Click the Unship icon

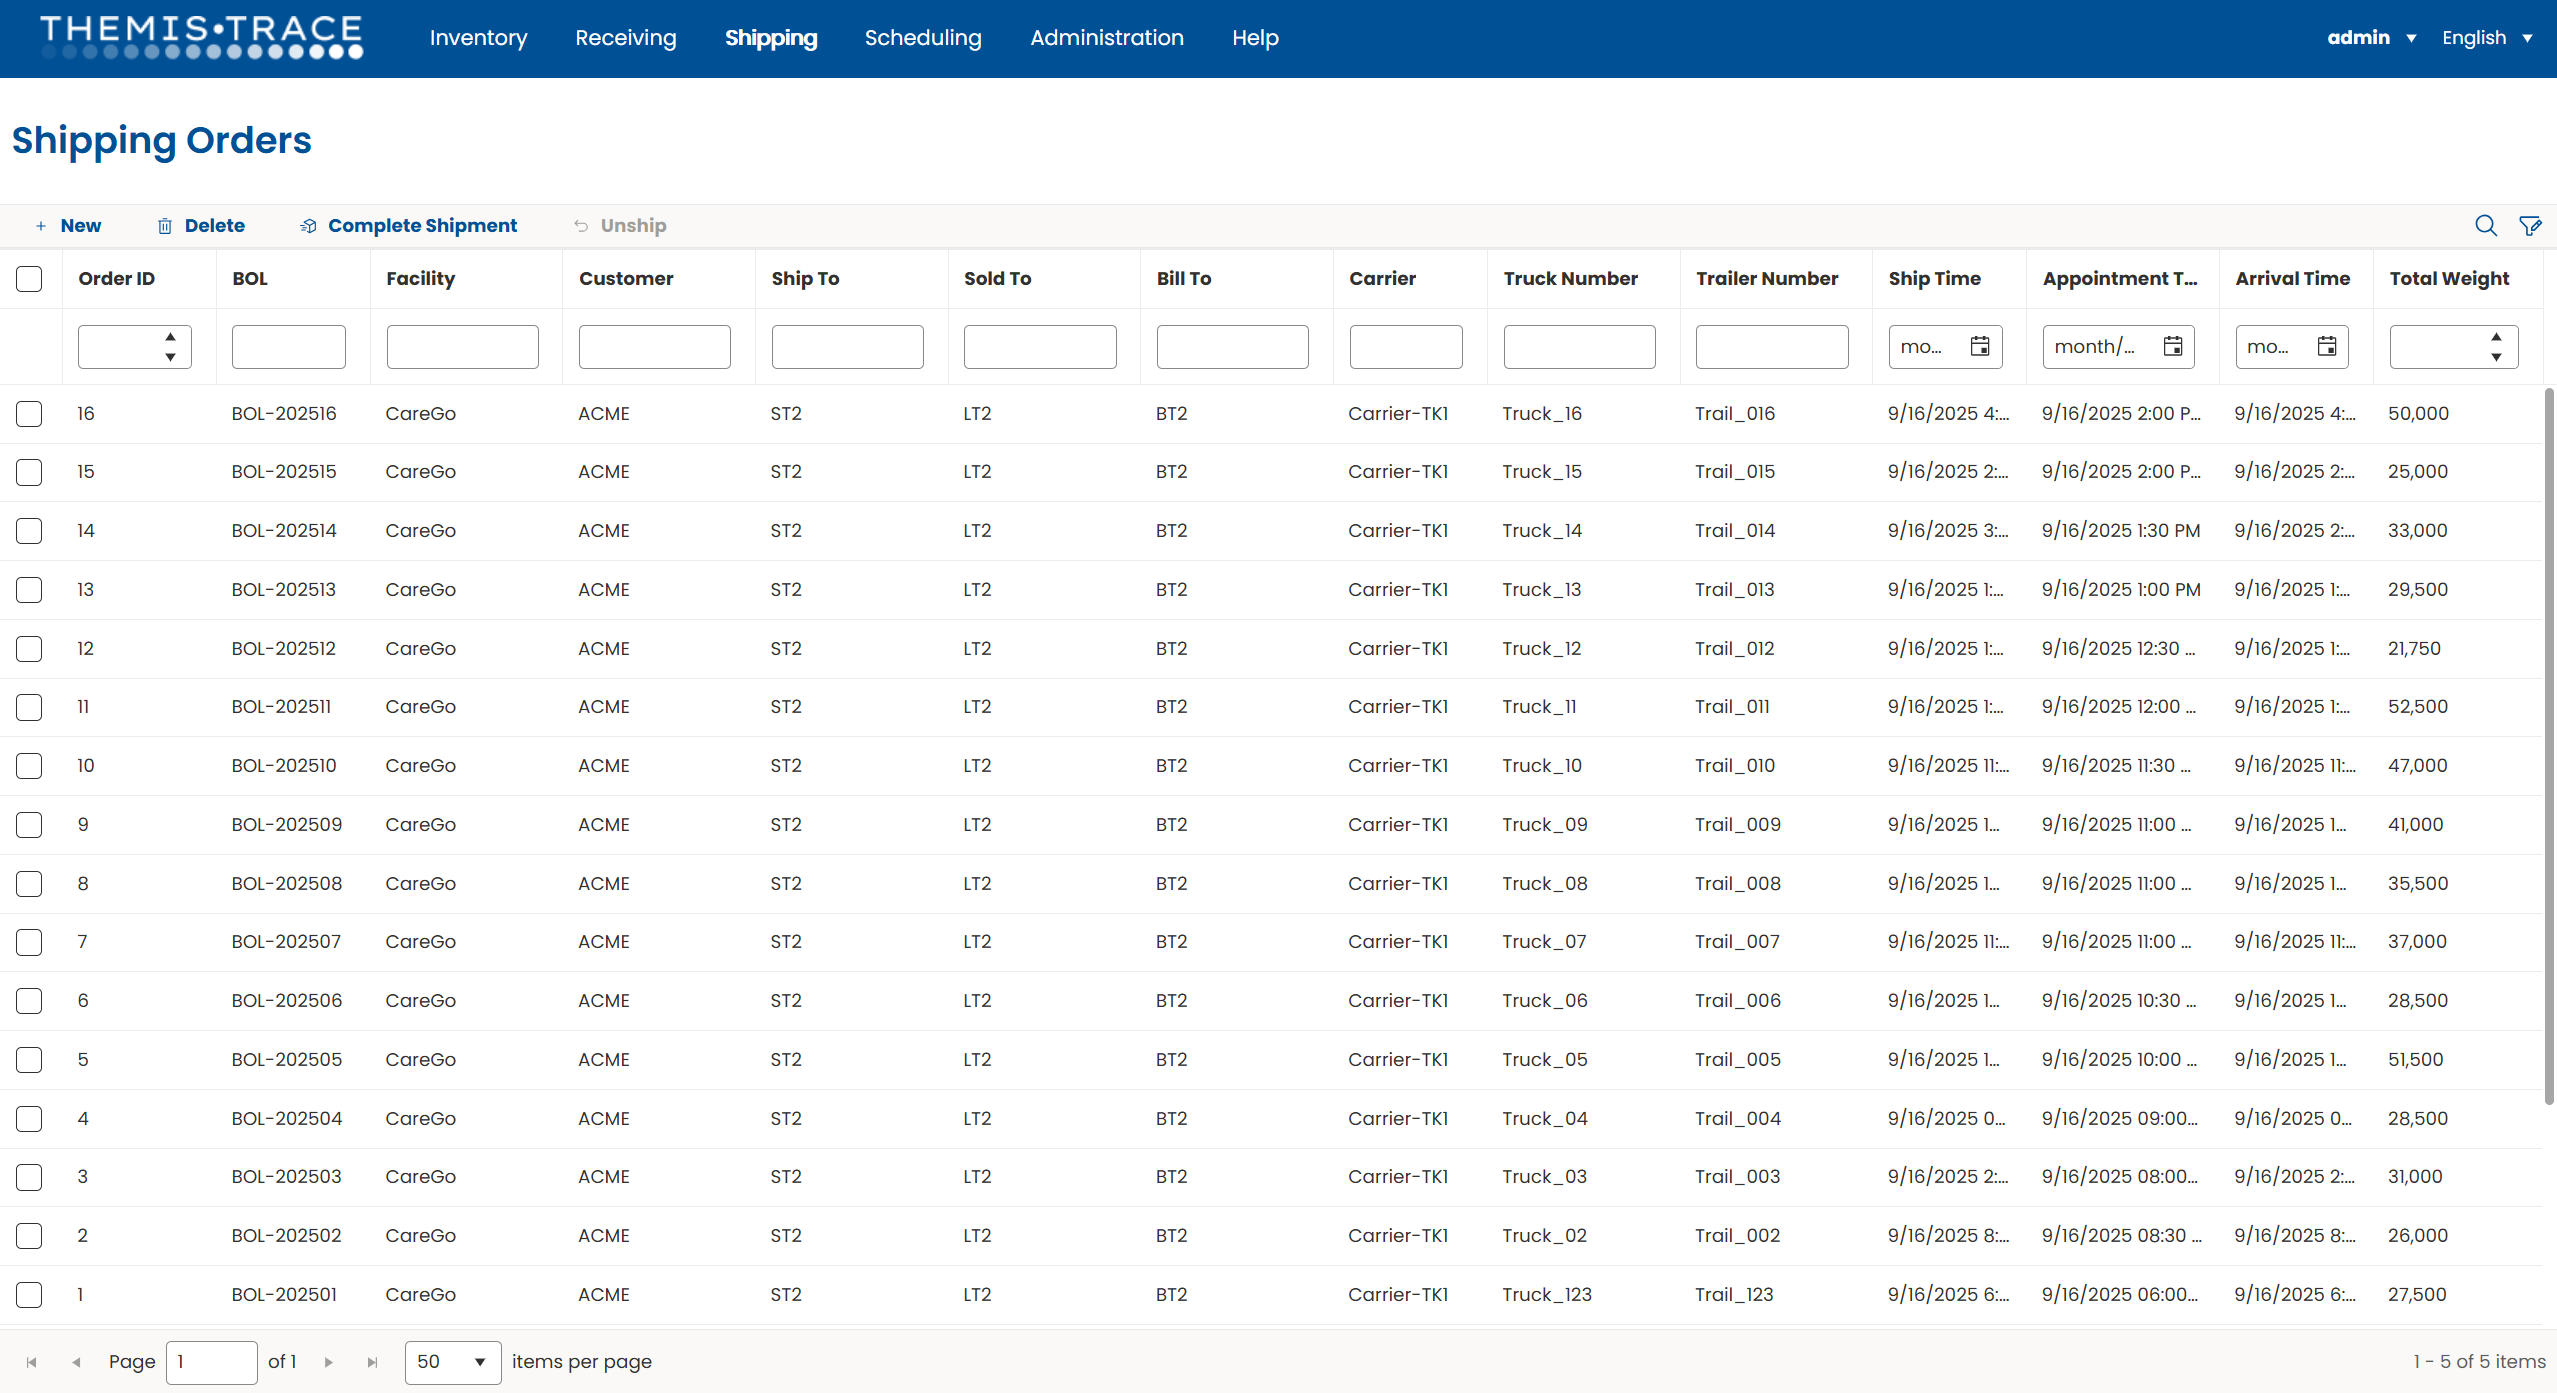tap(581, 225)
